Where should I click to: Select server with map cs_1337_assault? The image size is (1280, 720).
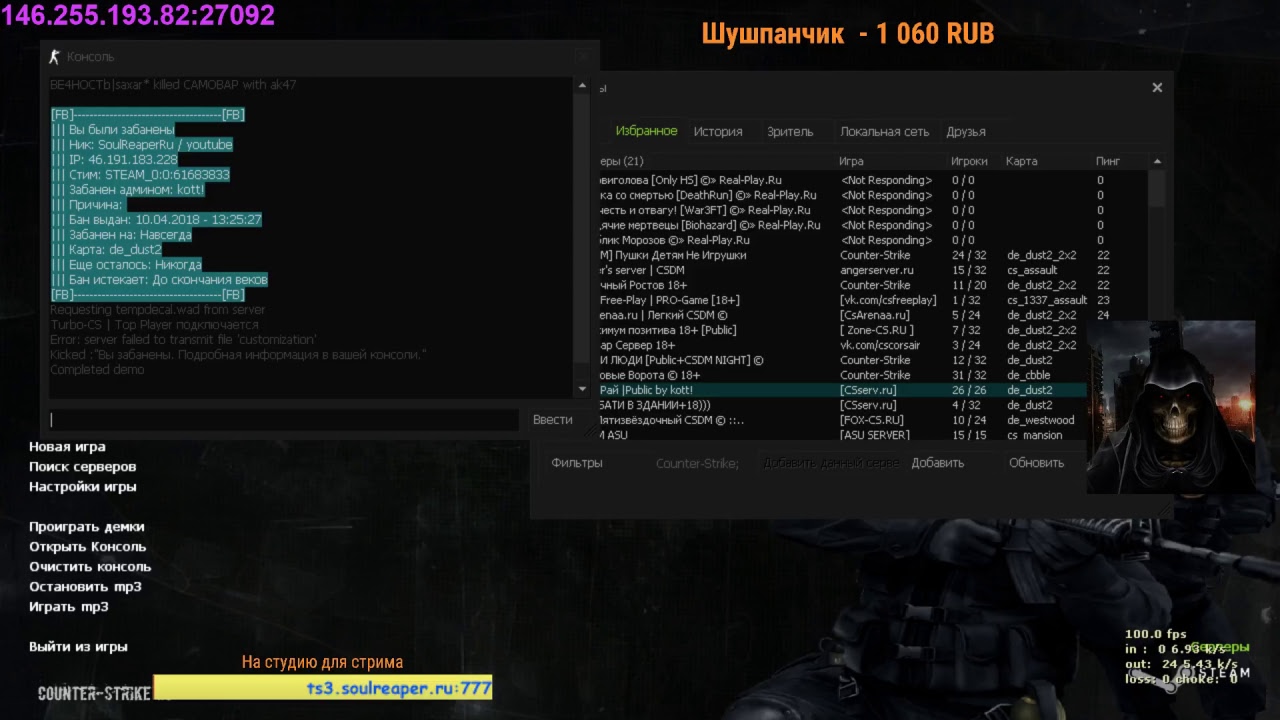coord(873,300)
